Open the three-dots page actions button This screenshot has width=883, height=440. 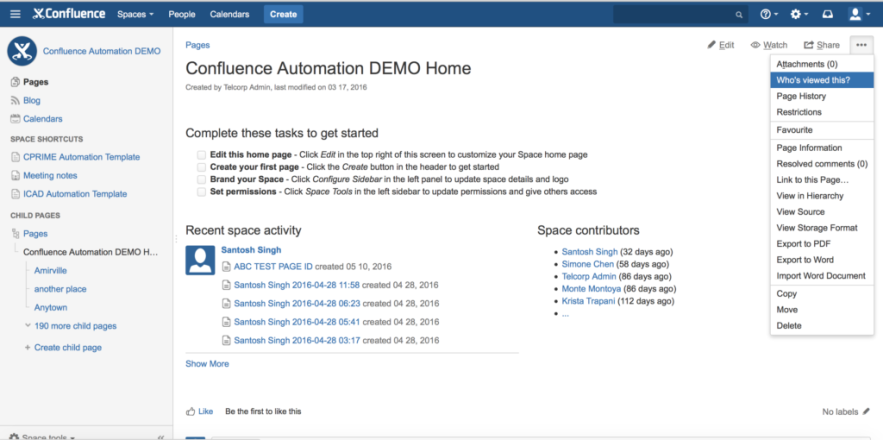(x=861, y=45)
